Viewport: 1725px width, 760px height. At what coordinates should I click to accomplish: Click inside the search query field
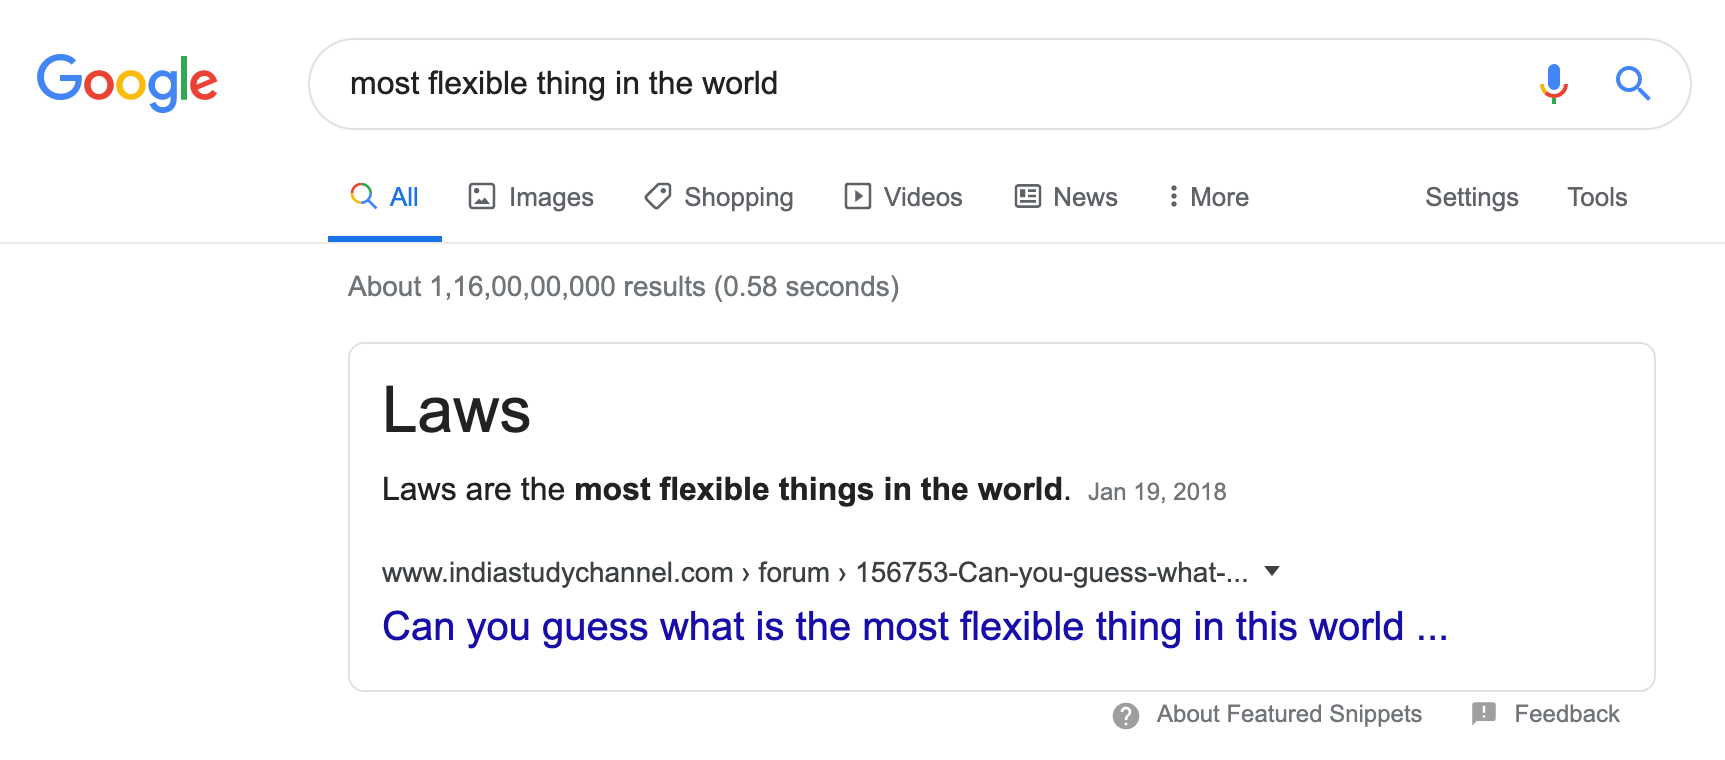click(x=700, y=84)
